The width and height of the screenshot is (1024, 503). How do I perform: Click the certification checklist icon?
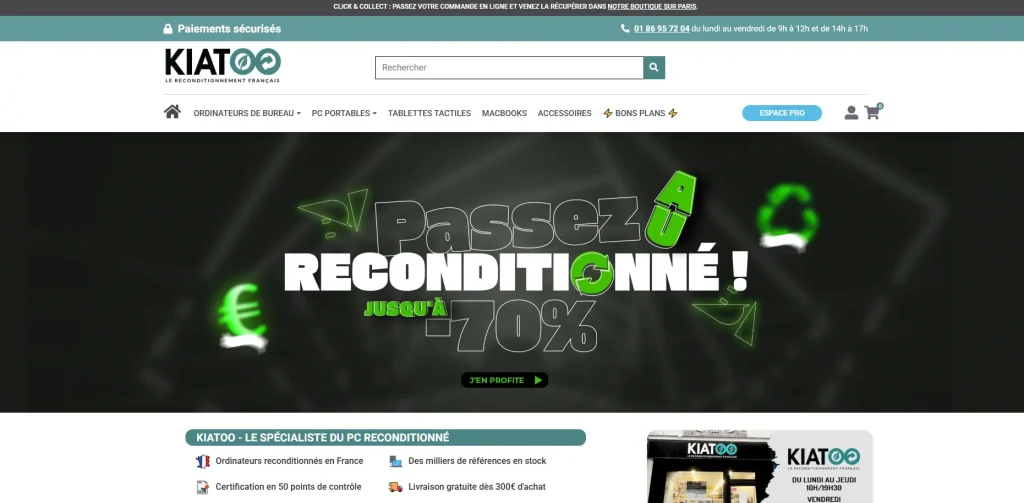click(203, 487)
